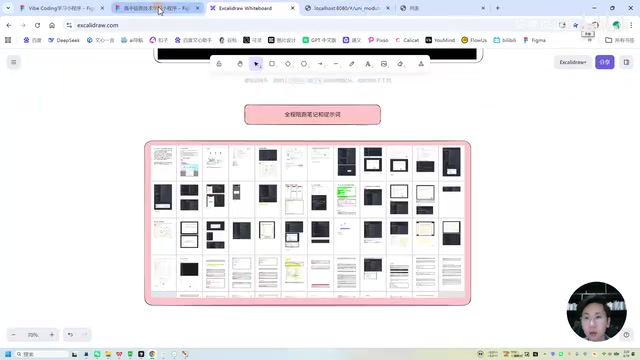The height and width of the screenshot is (360, 640).
Task: Open the YouMind bookmark
Action: (x=440, y=40)
